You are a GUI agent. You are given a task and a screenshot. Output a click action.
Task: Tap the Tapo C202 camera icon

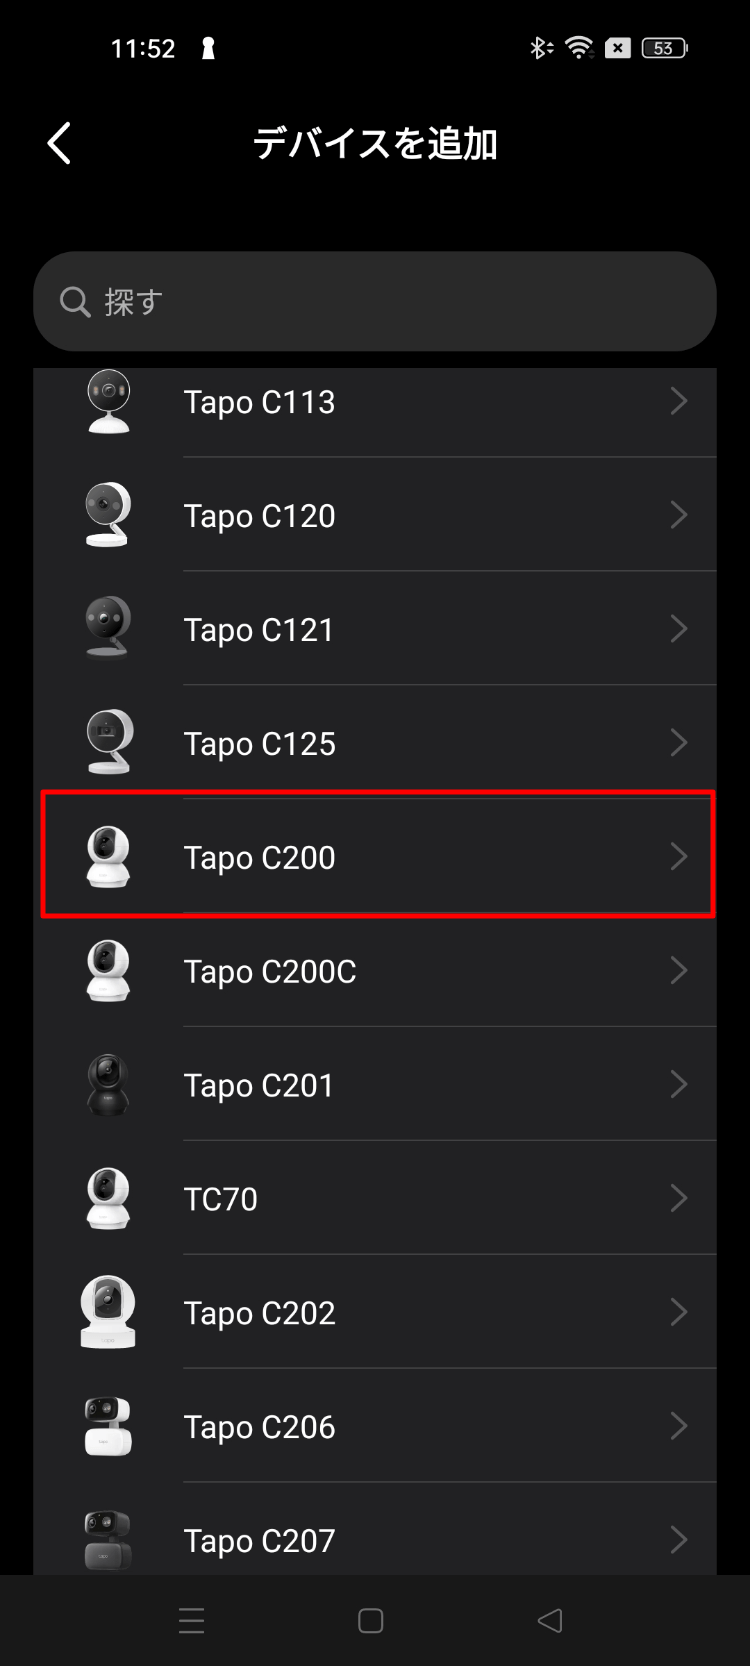[108, 1312]
